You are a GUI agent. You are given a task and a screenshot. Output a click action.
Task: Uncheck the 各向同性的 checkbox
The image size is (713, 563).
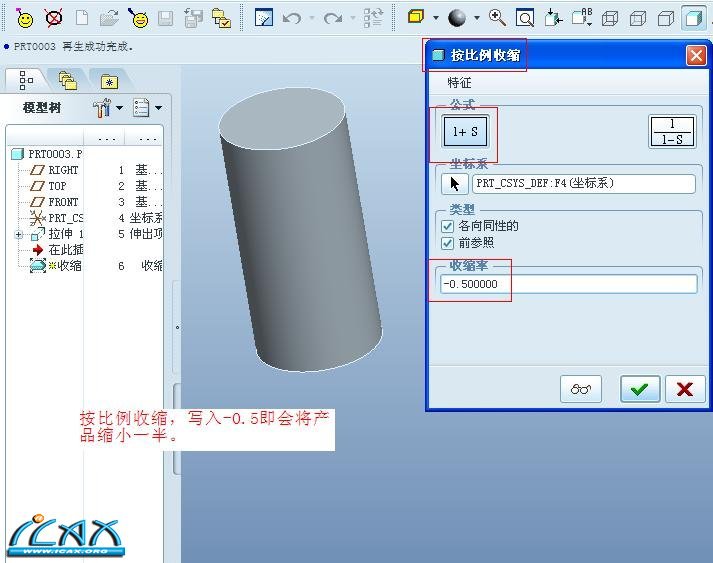tap(448, 226)
